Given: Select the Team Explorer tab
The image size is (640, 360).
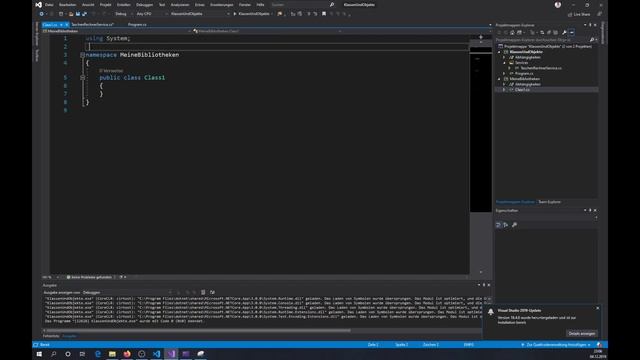Looking at the screenshot, I should [x=549, y=202].
